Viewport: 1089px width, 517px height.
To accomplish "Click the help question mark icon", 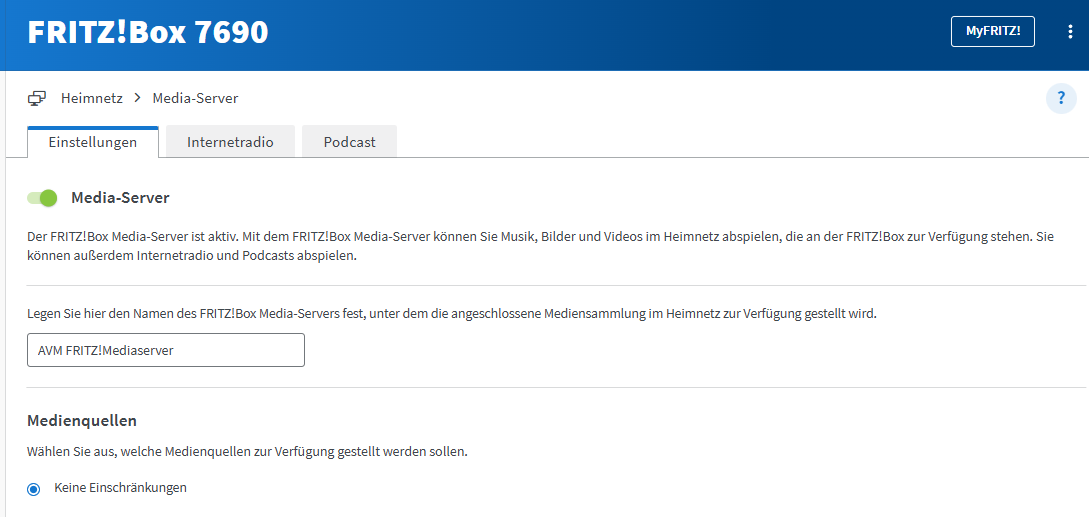I will [1061, 98].
